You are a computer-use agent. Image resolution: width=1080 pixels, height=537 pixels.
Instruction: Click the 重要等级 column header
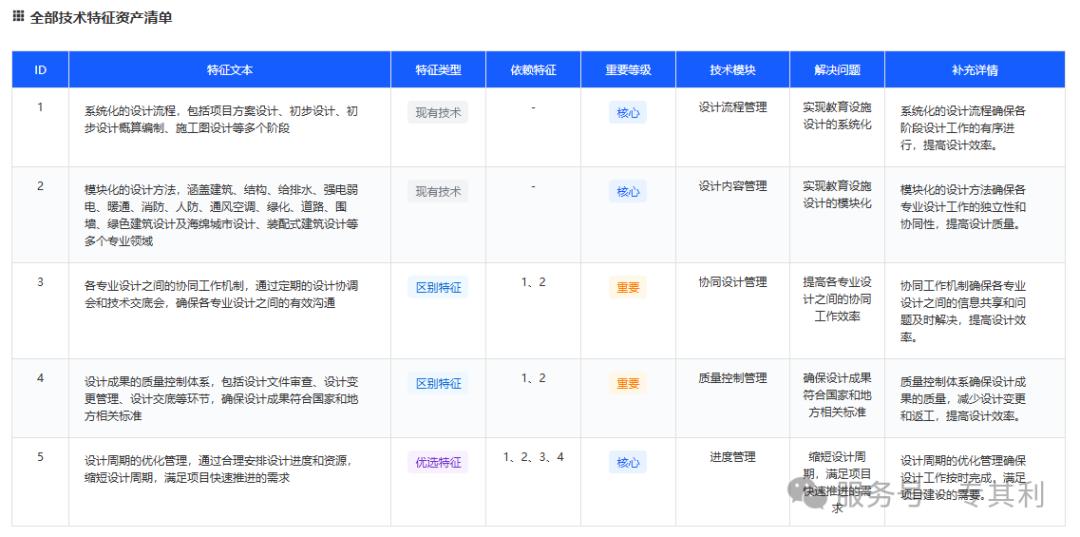click(628, 70)
